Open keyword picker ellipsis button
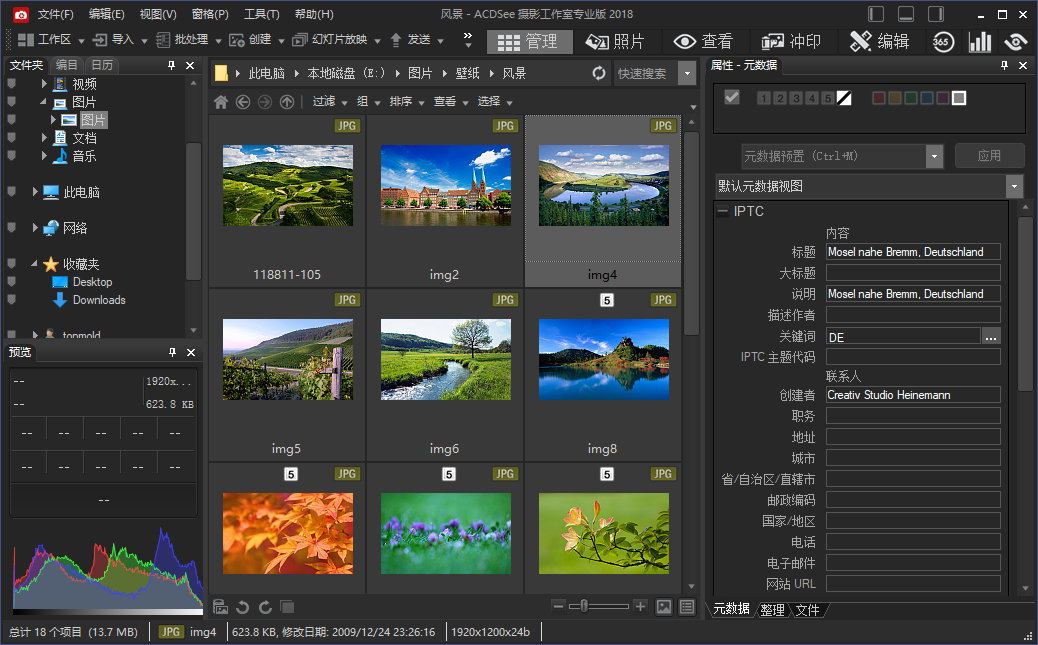 (990, 337)
